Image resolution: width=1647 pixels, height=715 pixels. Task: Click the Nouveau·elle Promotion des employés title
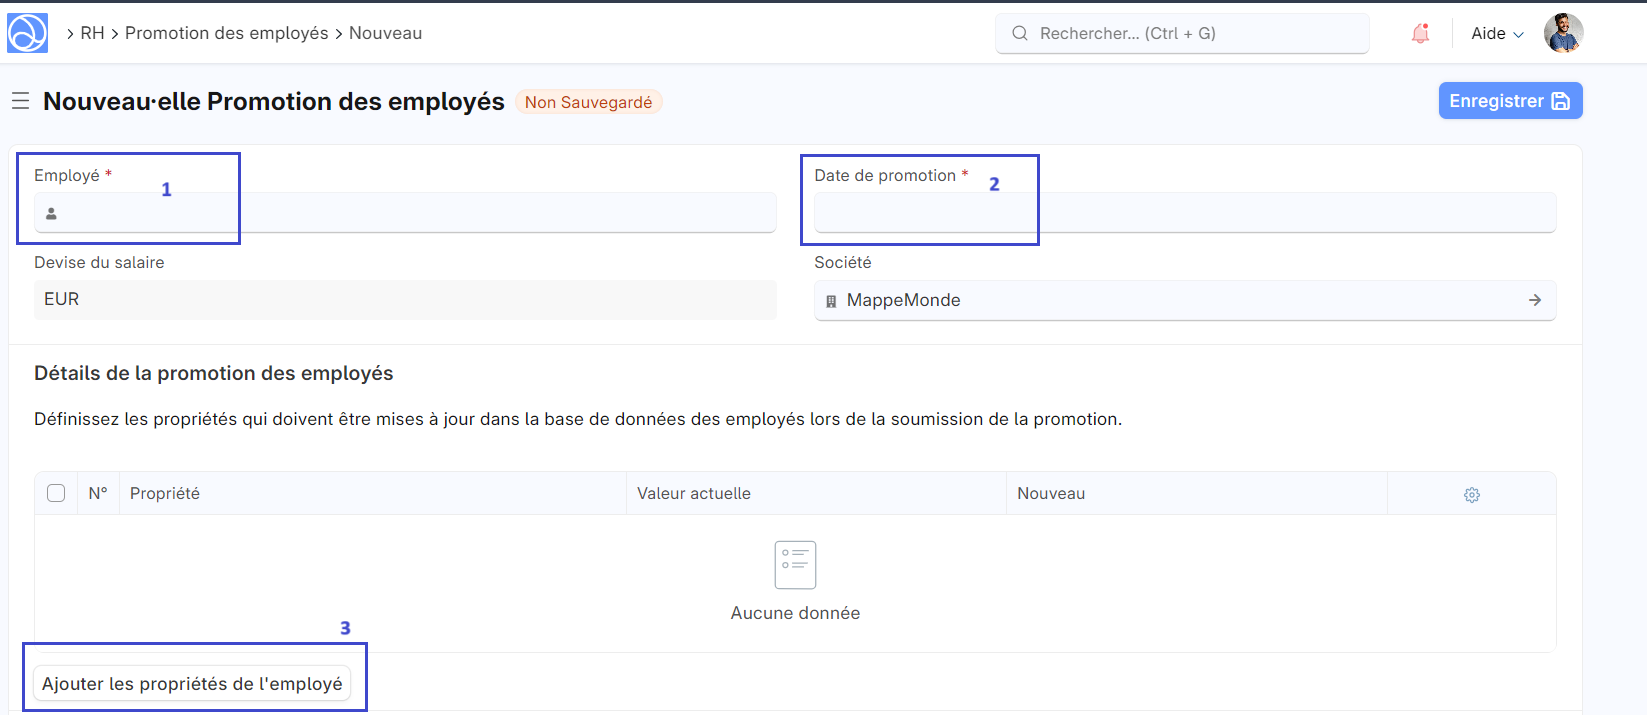[x=274, y=101]
